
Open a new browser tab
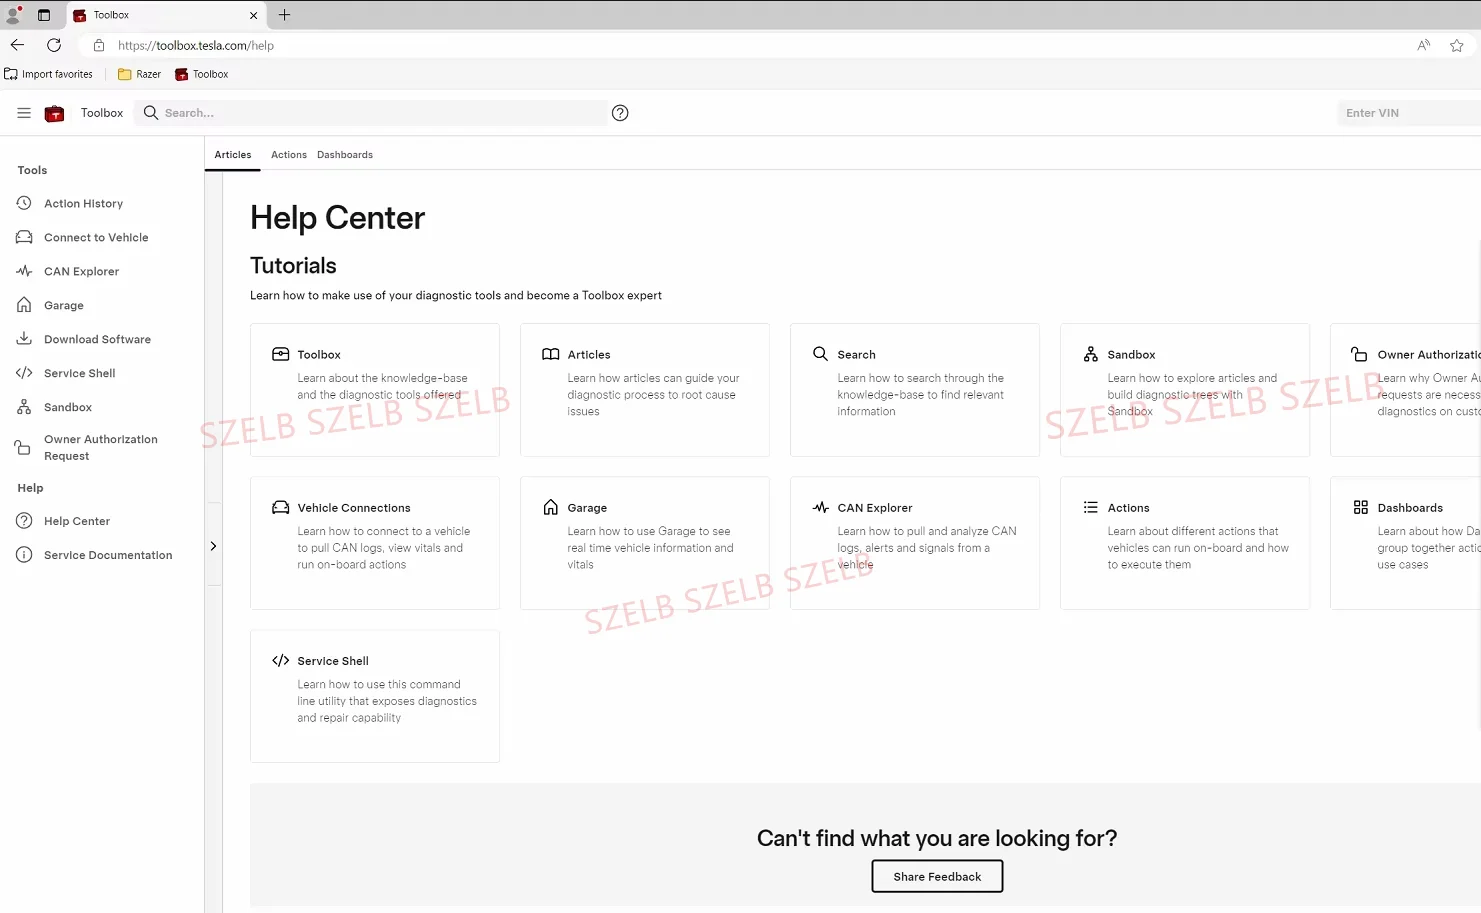[284, 15]
